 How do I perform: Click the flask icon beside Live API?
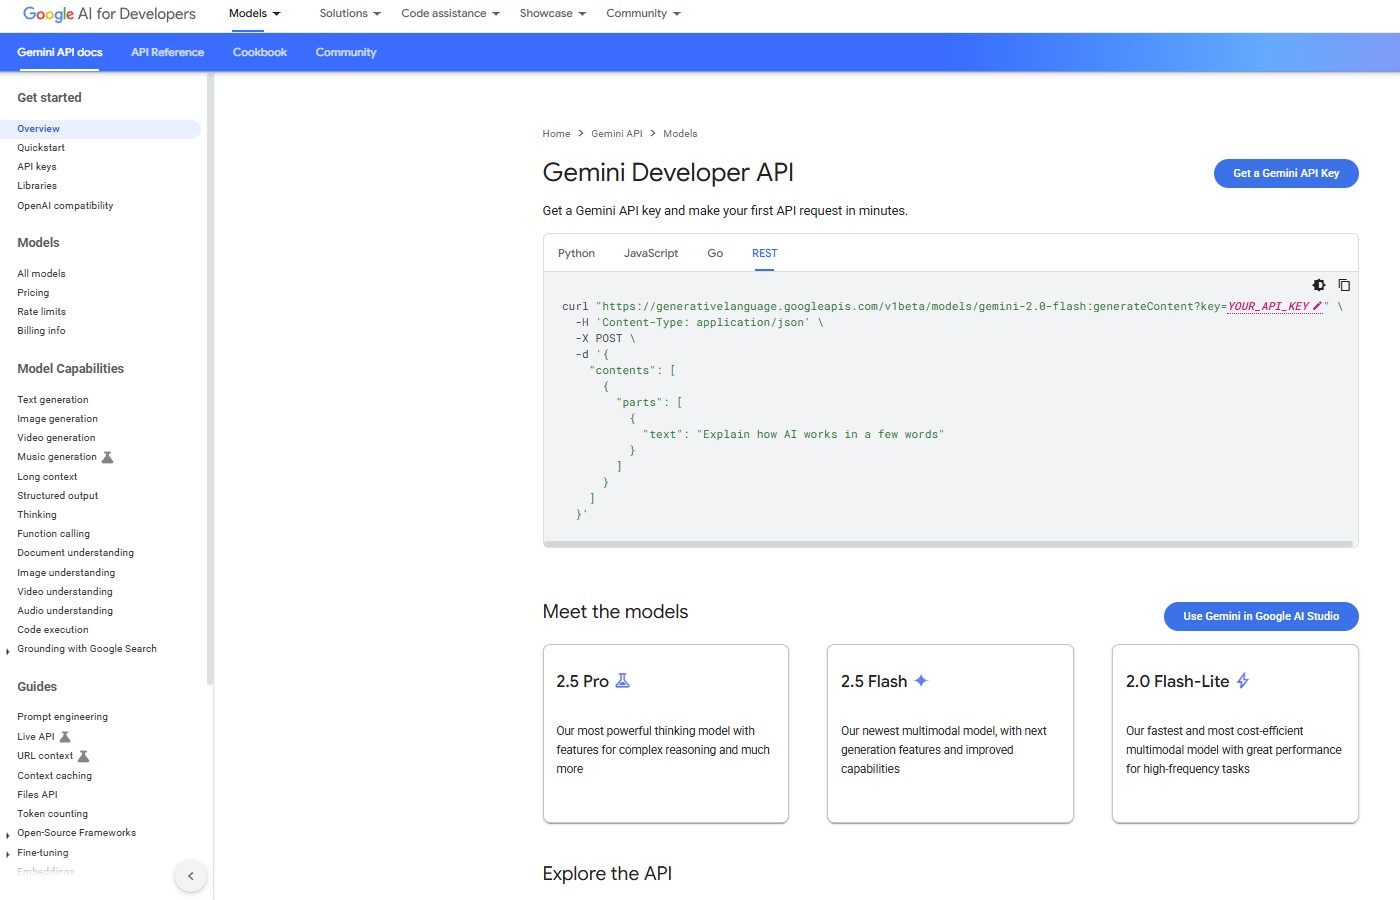click(x=65, y=737)
